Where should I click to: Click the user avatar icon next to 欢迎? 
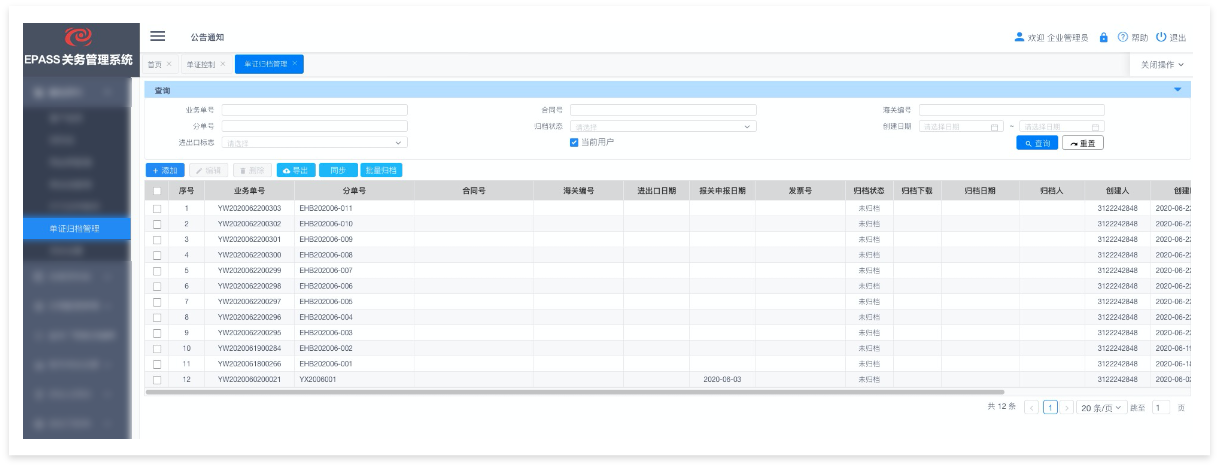1019,37
